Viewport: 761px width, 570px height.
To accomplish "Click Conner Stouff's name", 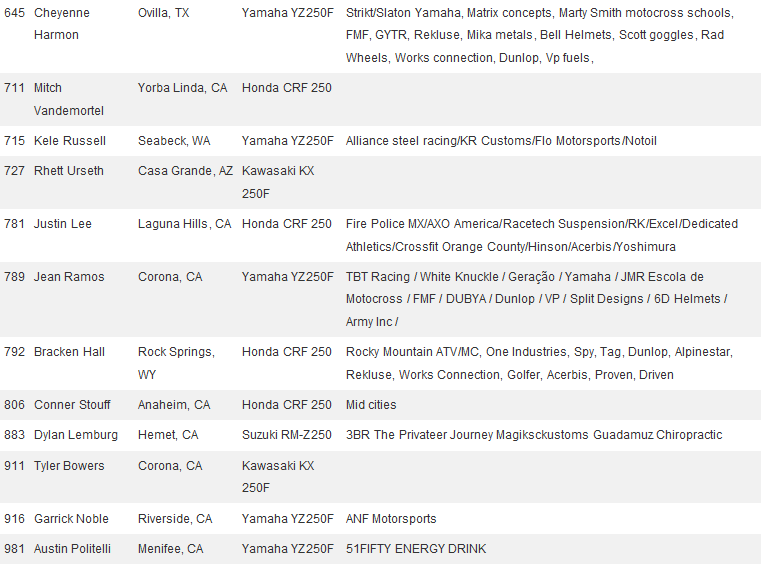I will (72, 405).
